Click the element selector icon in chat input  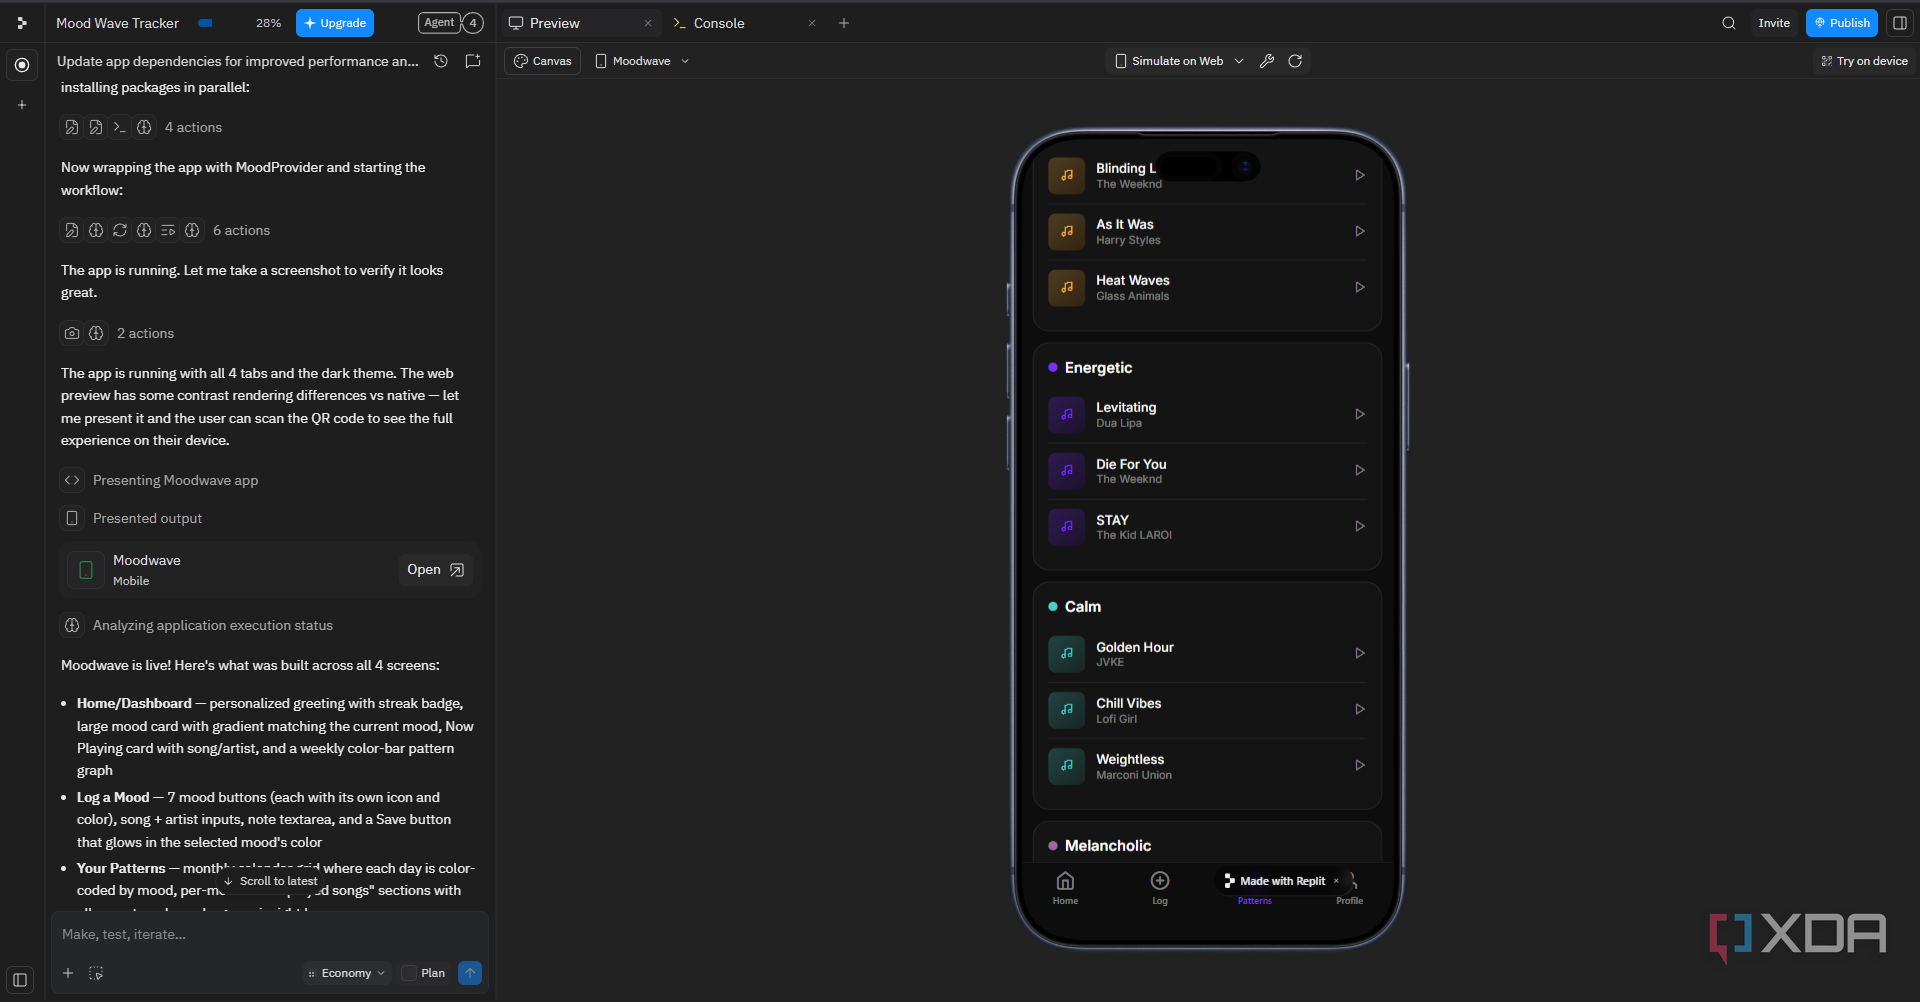click(x=96, y=973)
